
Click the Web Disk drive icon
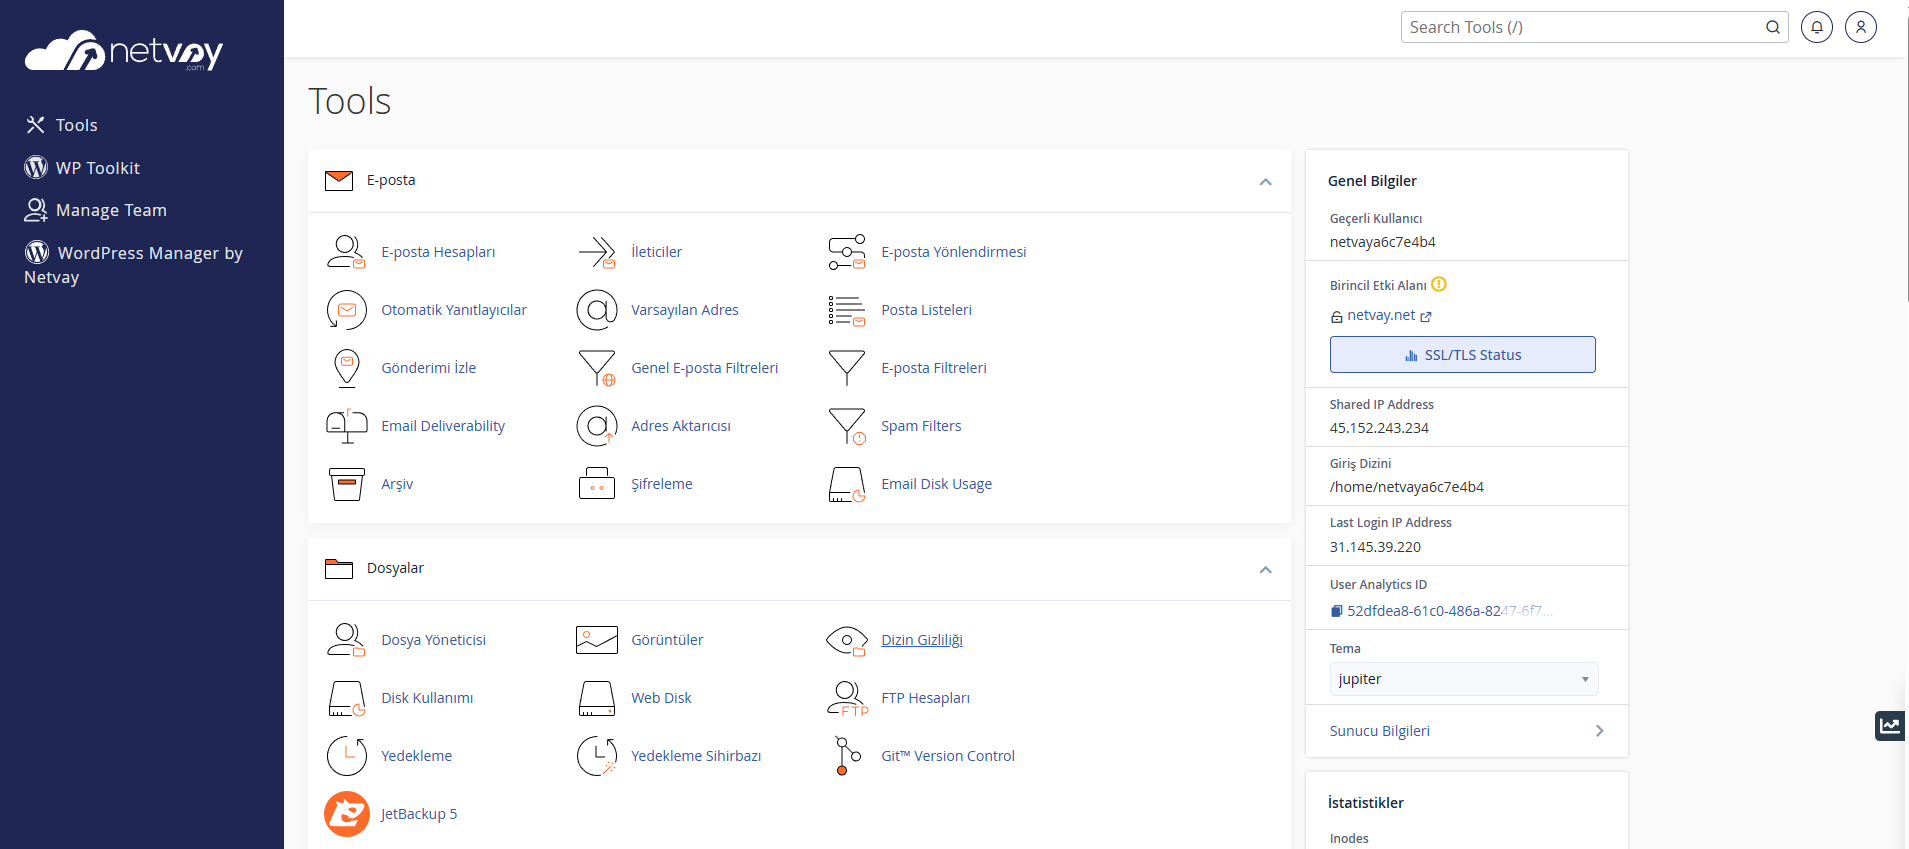[x=597, y=698]
